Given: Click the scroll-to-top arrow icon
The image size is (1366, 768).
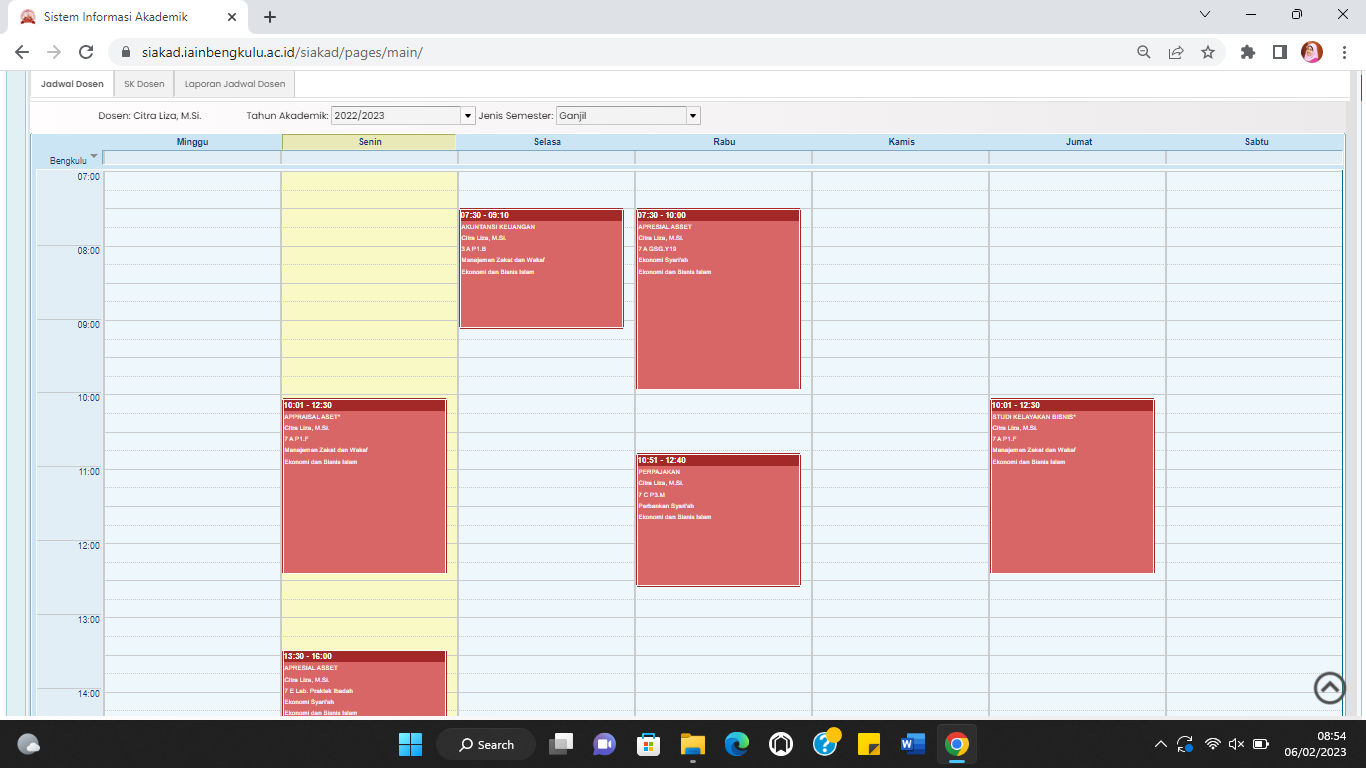Looking at the screenshot, I should click(1329, 688).
